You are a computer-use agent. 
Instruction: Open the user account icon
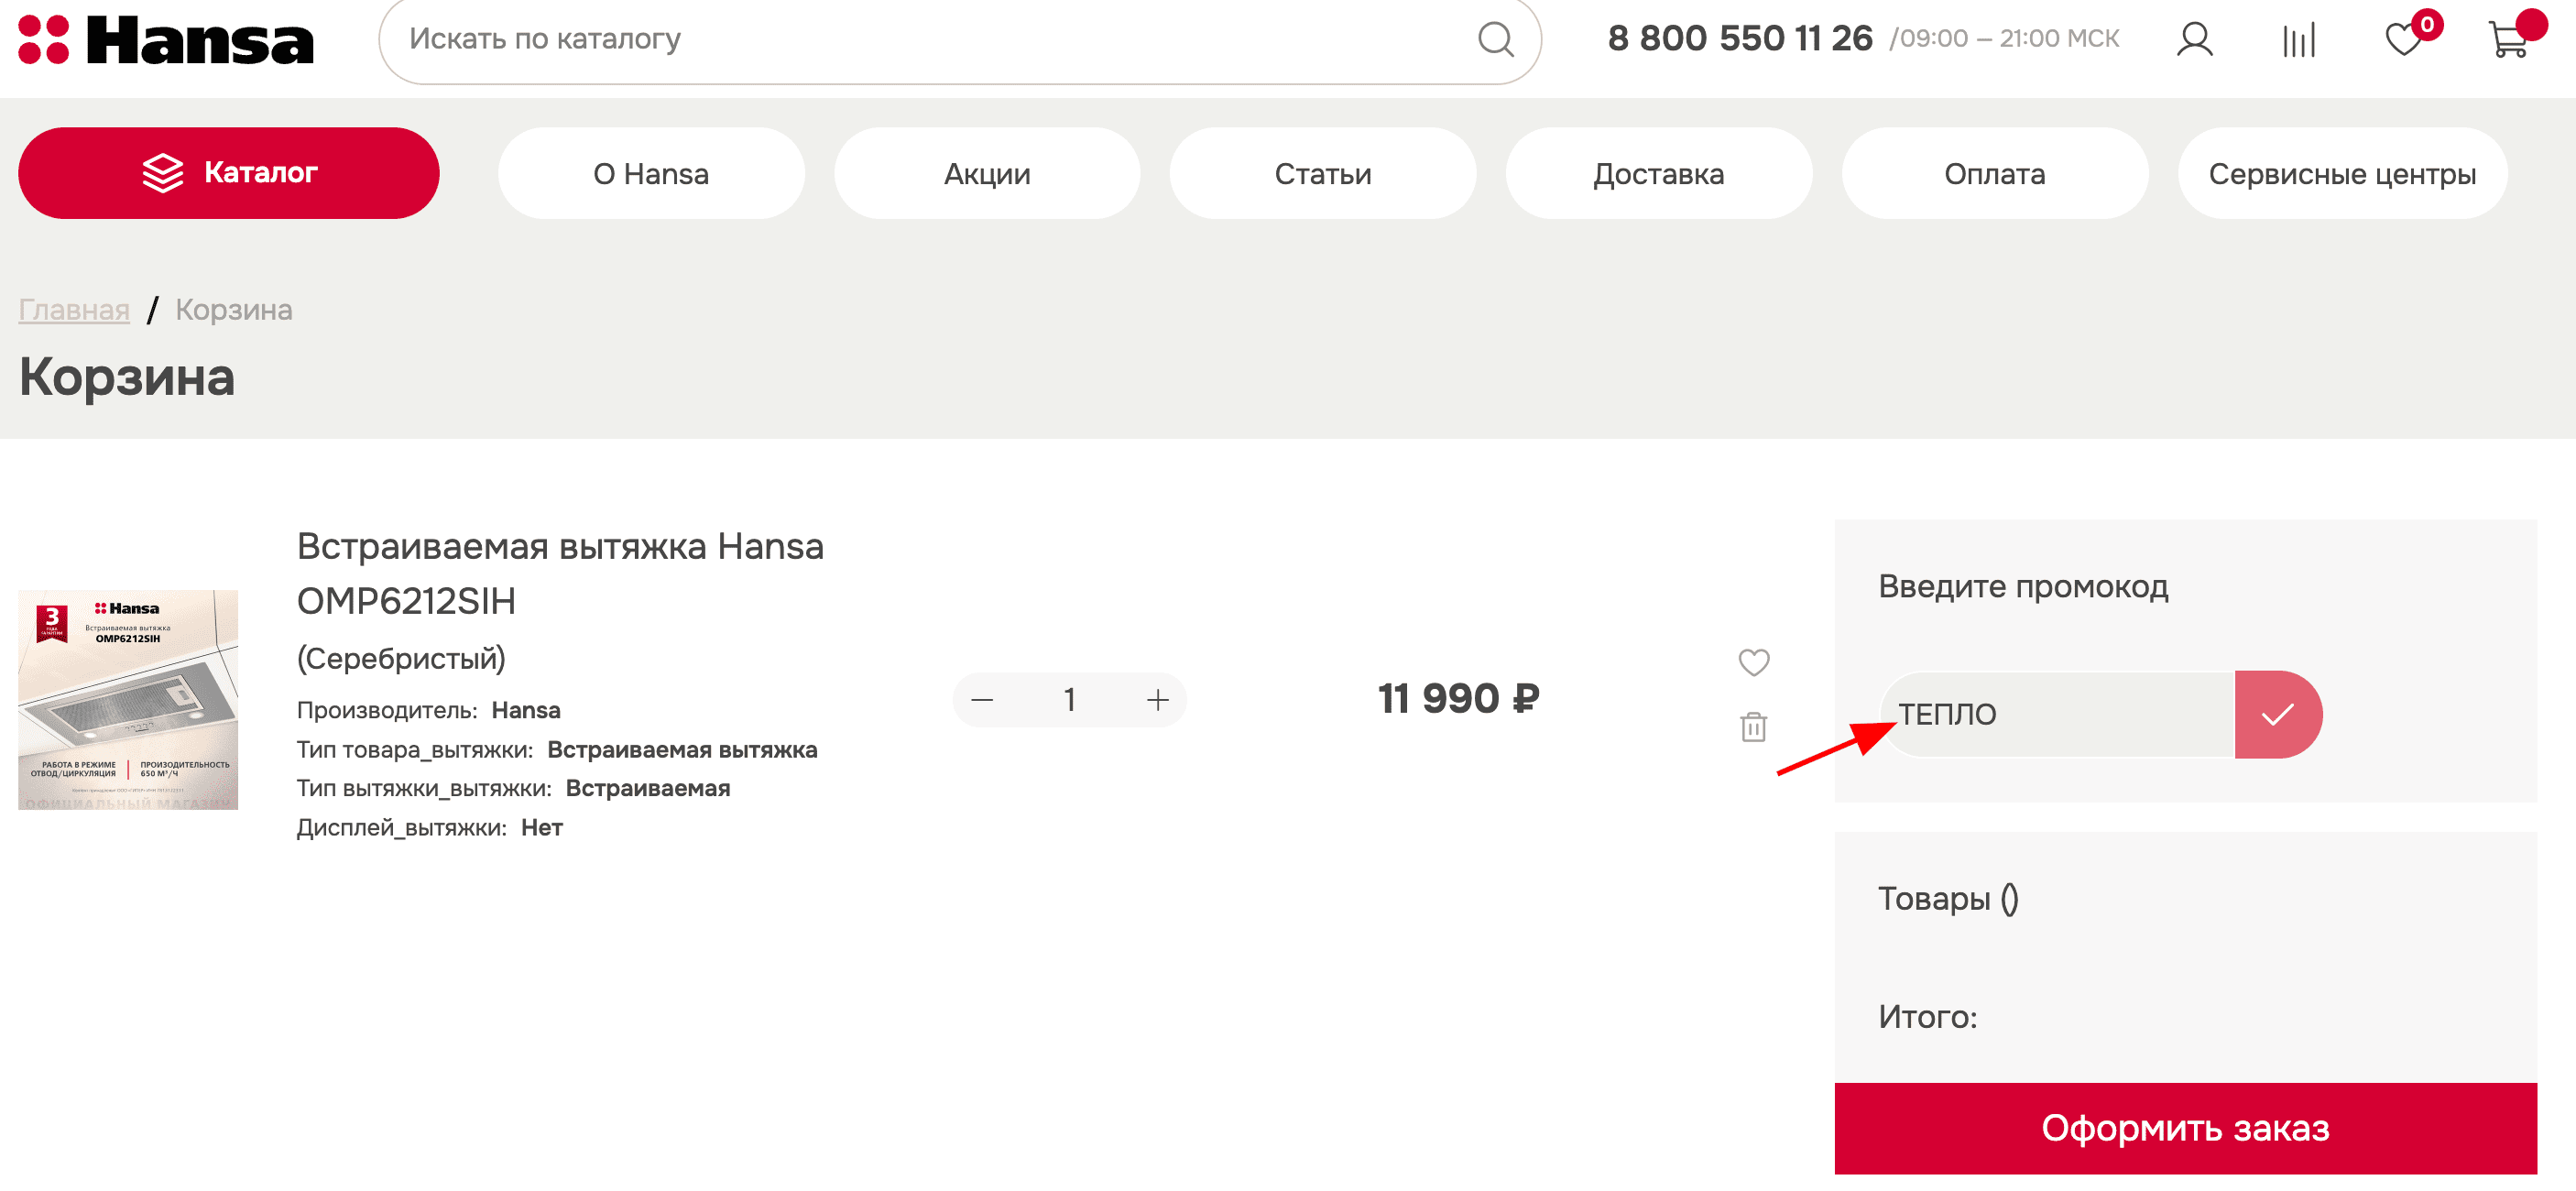(2194, 40)
